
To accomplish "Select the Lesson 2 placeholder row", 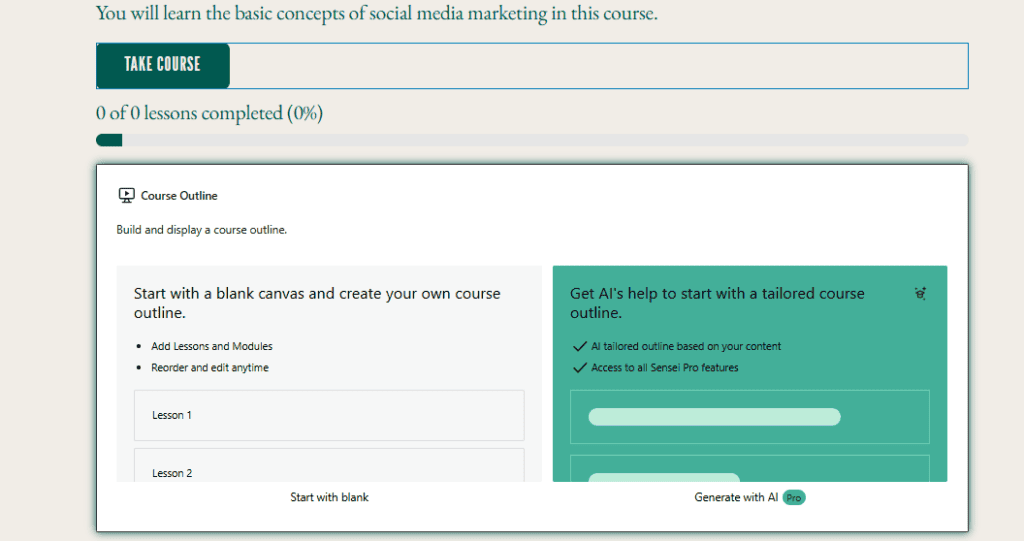I will (x=329, y=465).
